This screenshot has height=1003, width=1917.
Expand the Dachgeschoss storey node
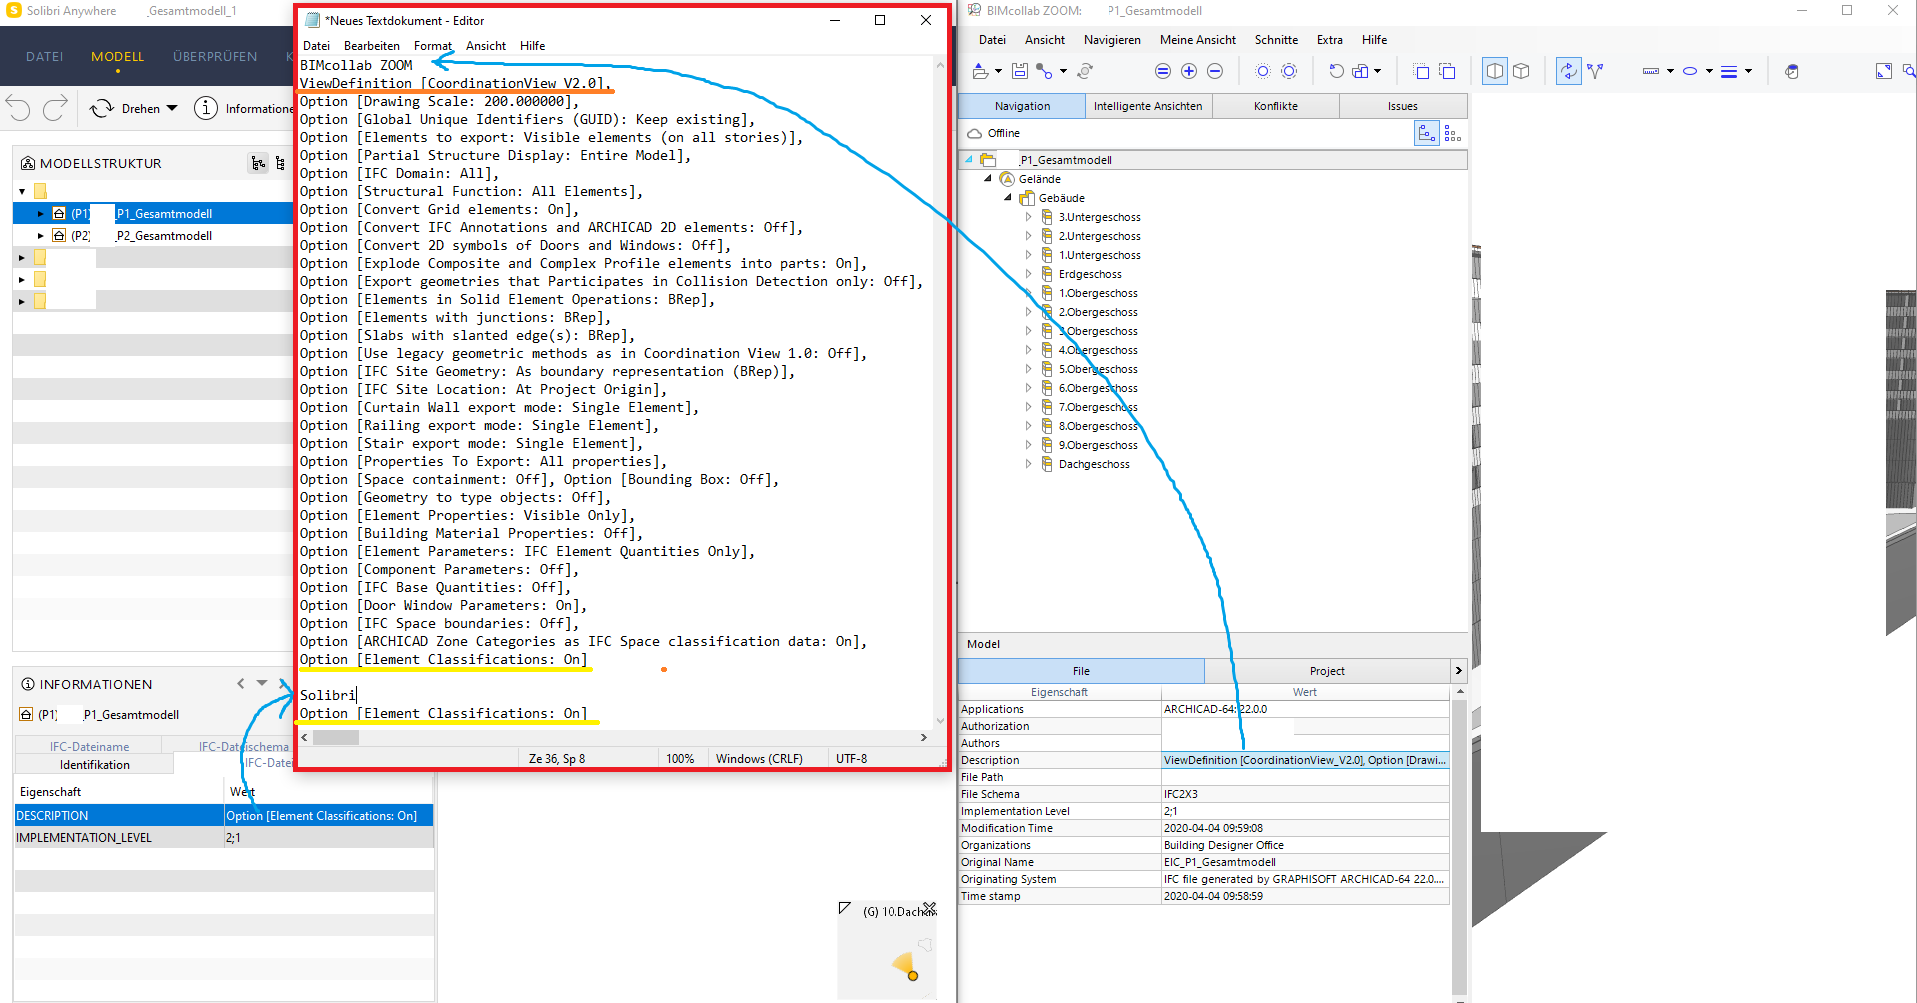(x=1028, y=464)
